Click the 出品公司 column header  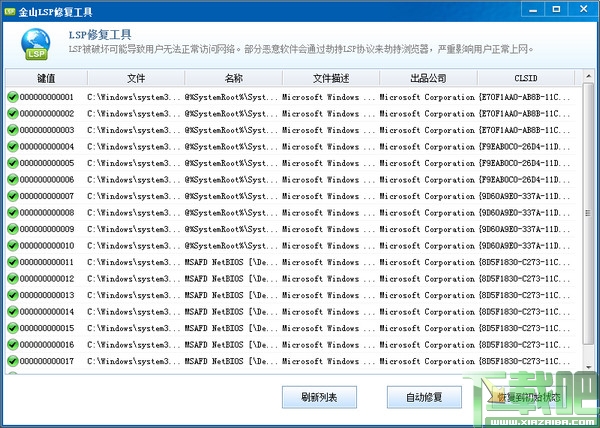tap(428, 78)
